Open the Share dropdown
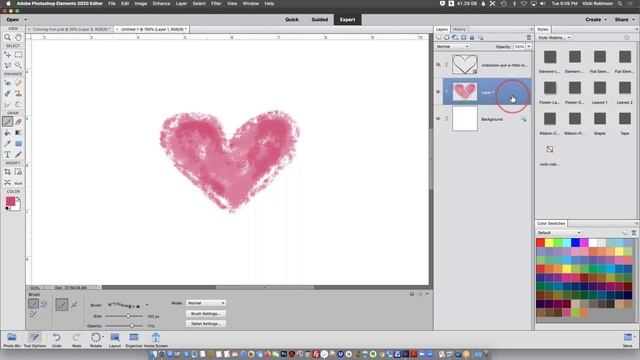 624,20
